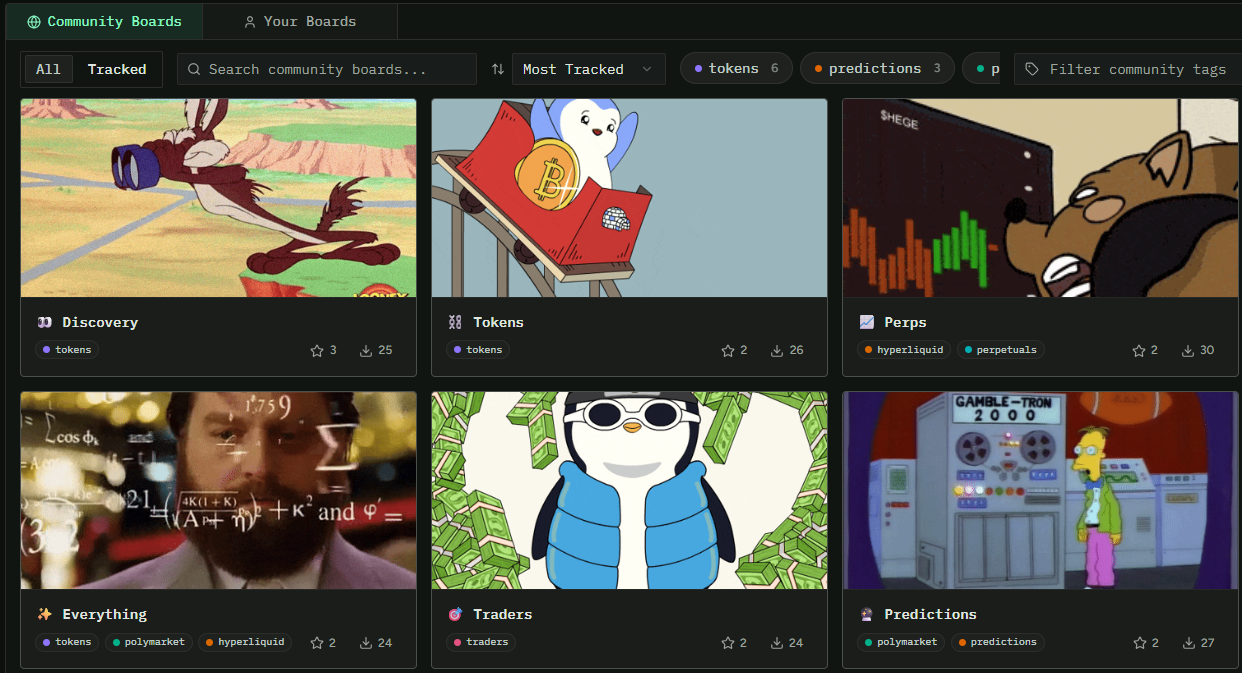The image size is (1242, 673).
Task: Click download icon on Everything board
Action: (x=366, y=643)
